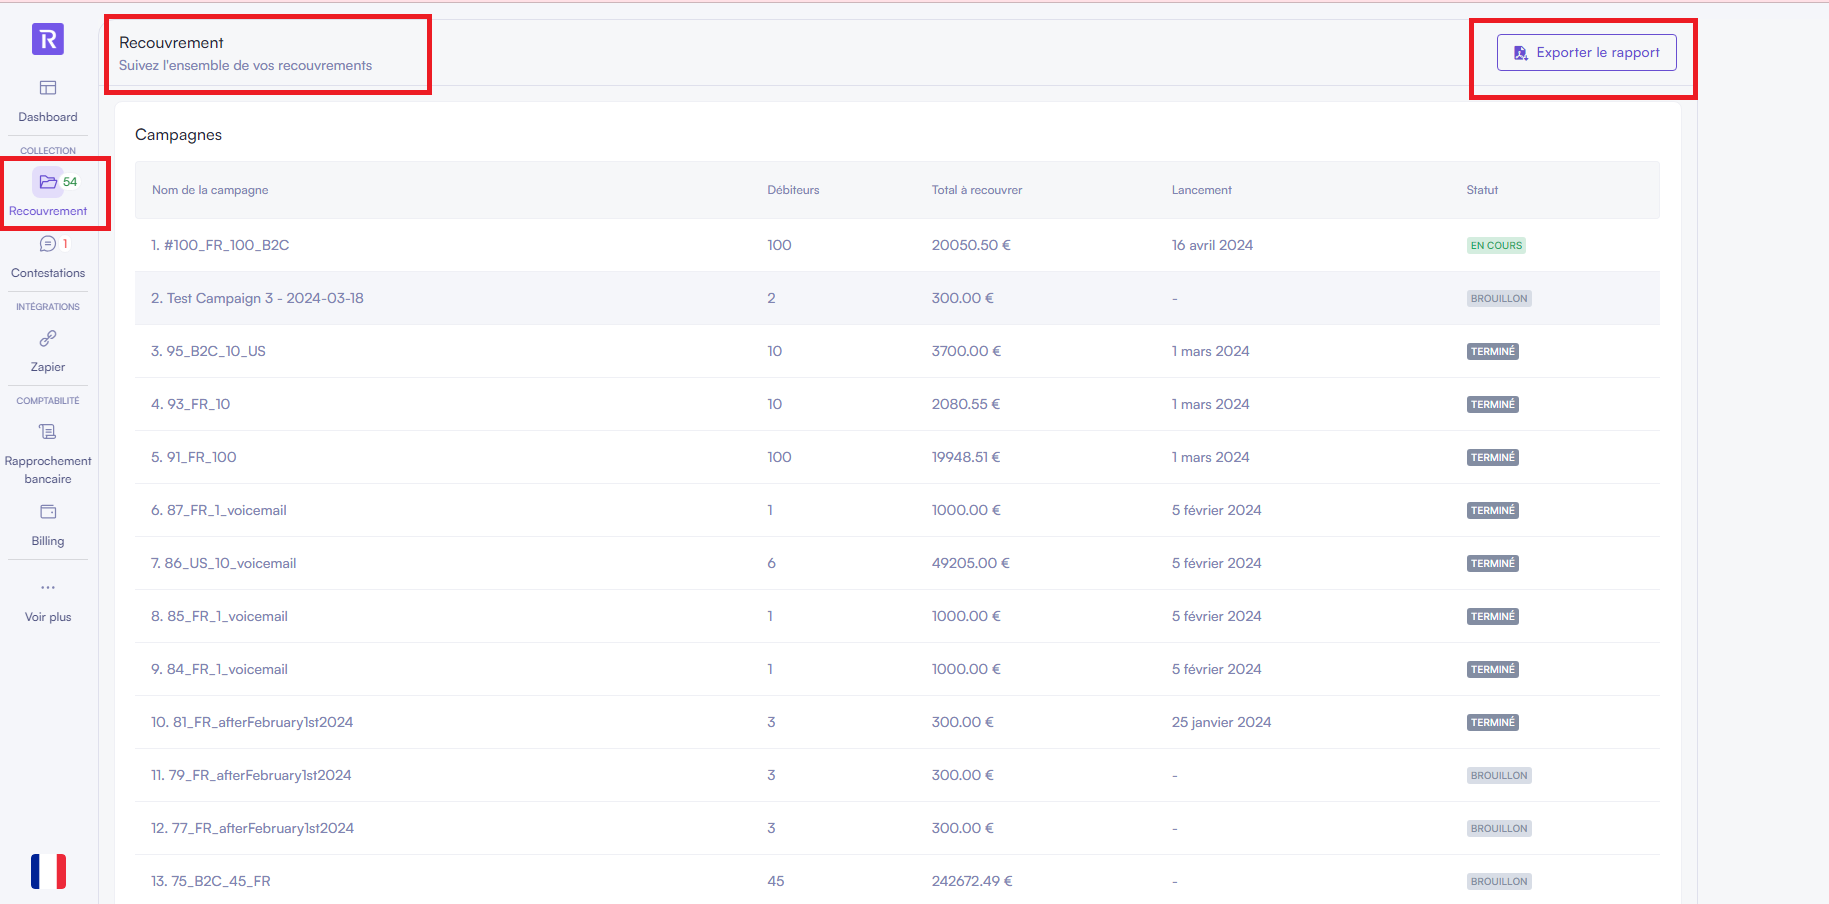Click the 2080.55 € total amount
Viewport: 1829px width, 904px height.
[966, 404]
